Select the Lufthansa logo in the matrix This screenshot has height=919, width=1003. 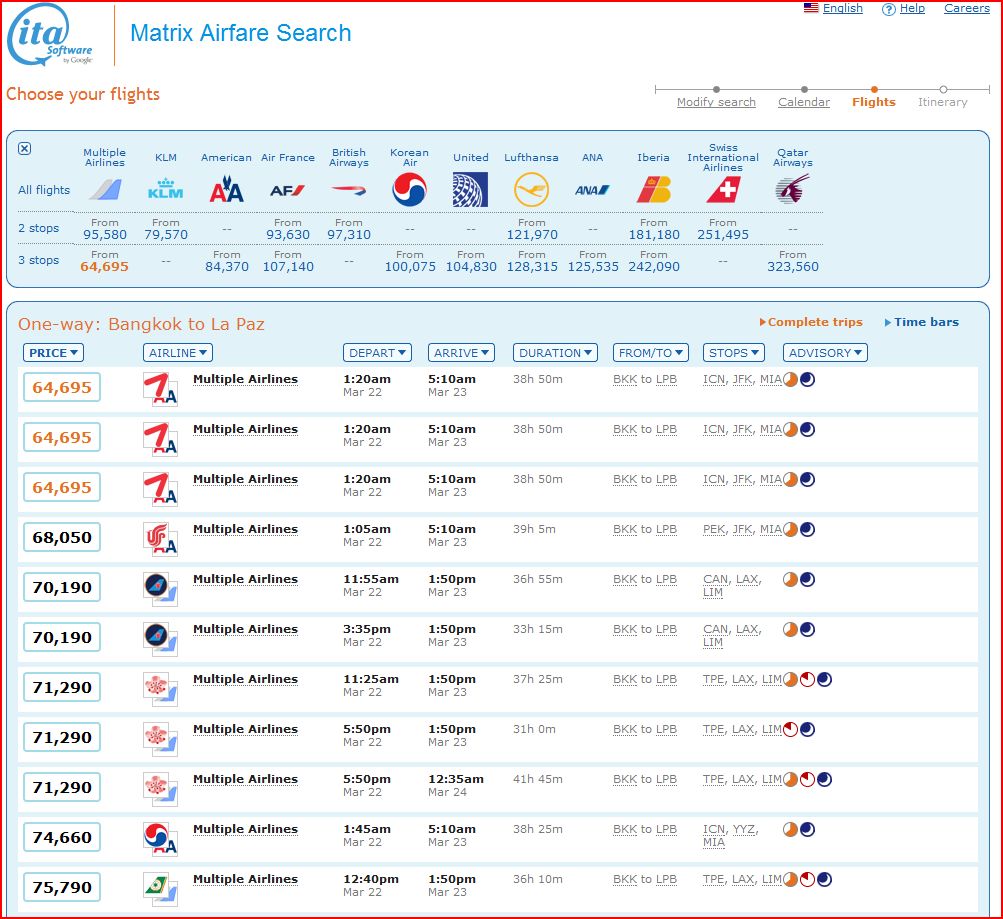[532, 190]
